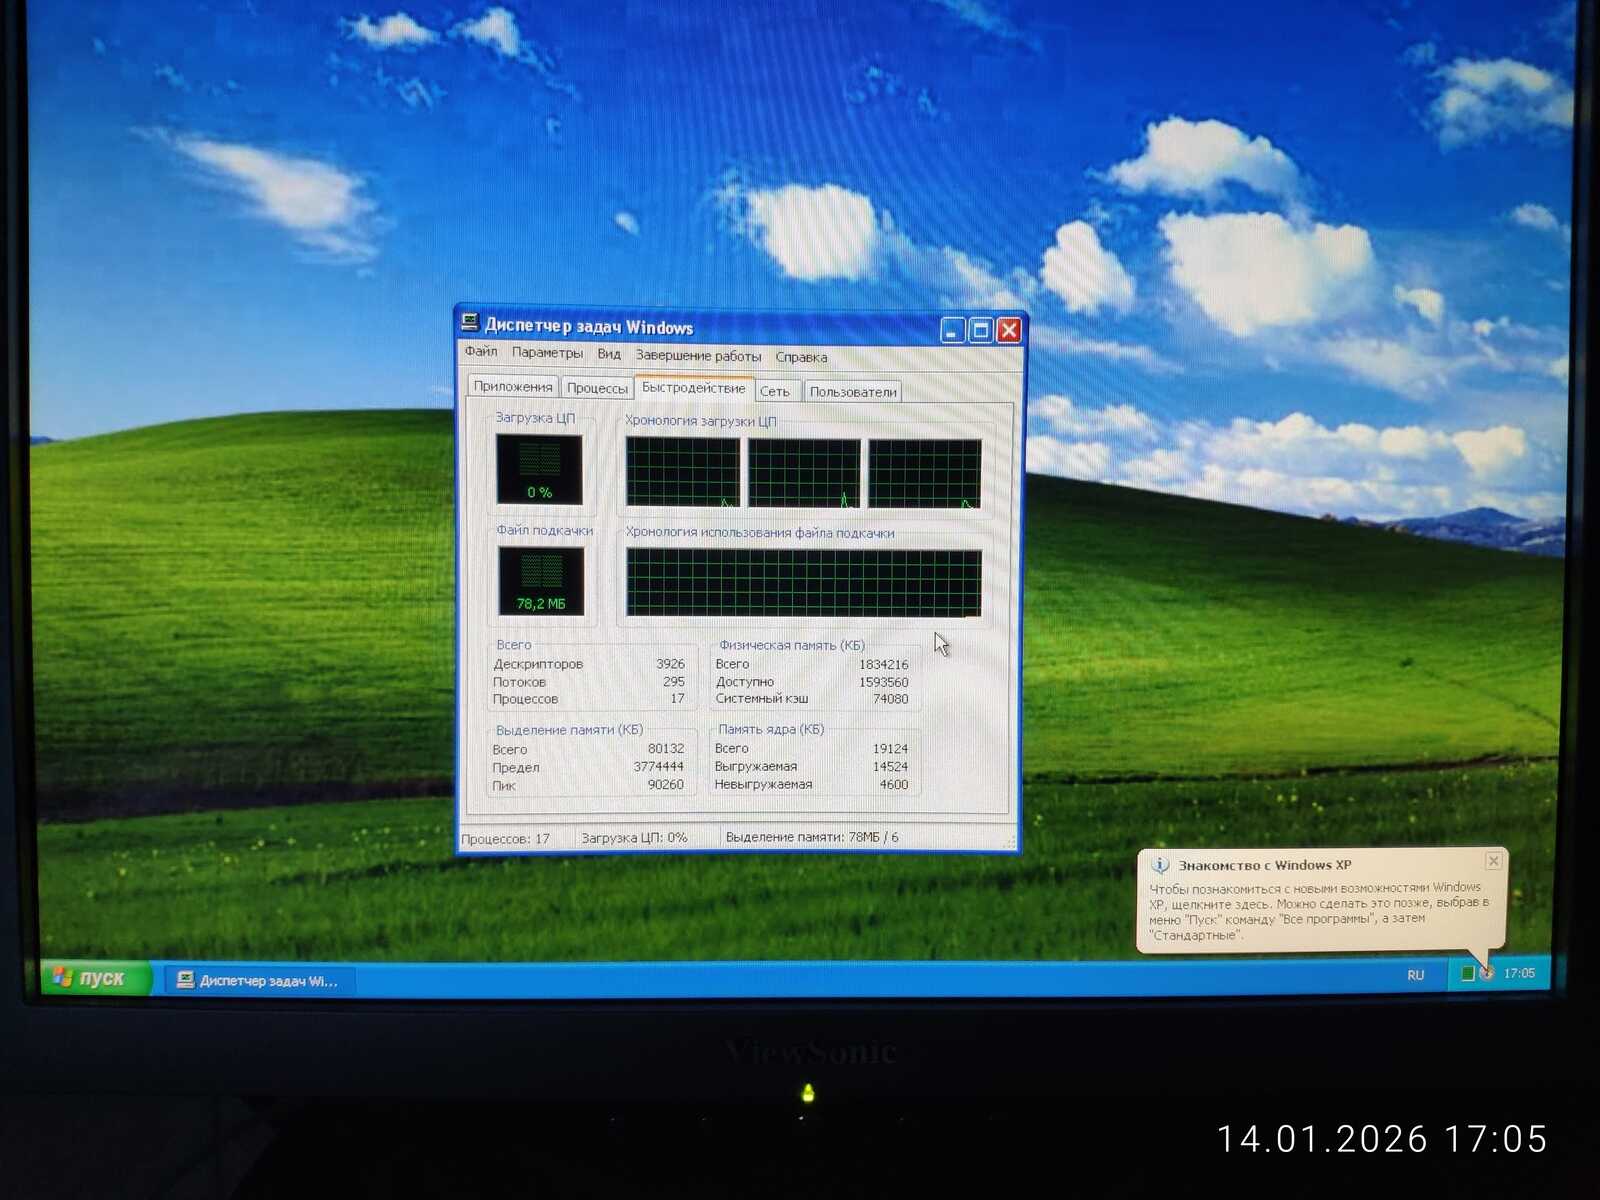Screen dimensions: 1600x1200
Task: Click the Диспетчер задач taskbar button
Action: click(x=258, y=981)
